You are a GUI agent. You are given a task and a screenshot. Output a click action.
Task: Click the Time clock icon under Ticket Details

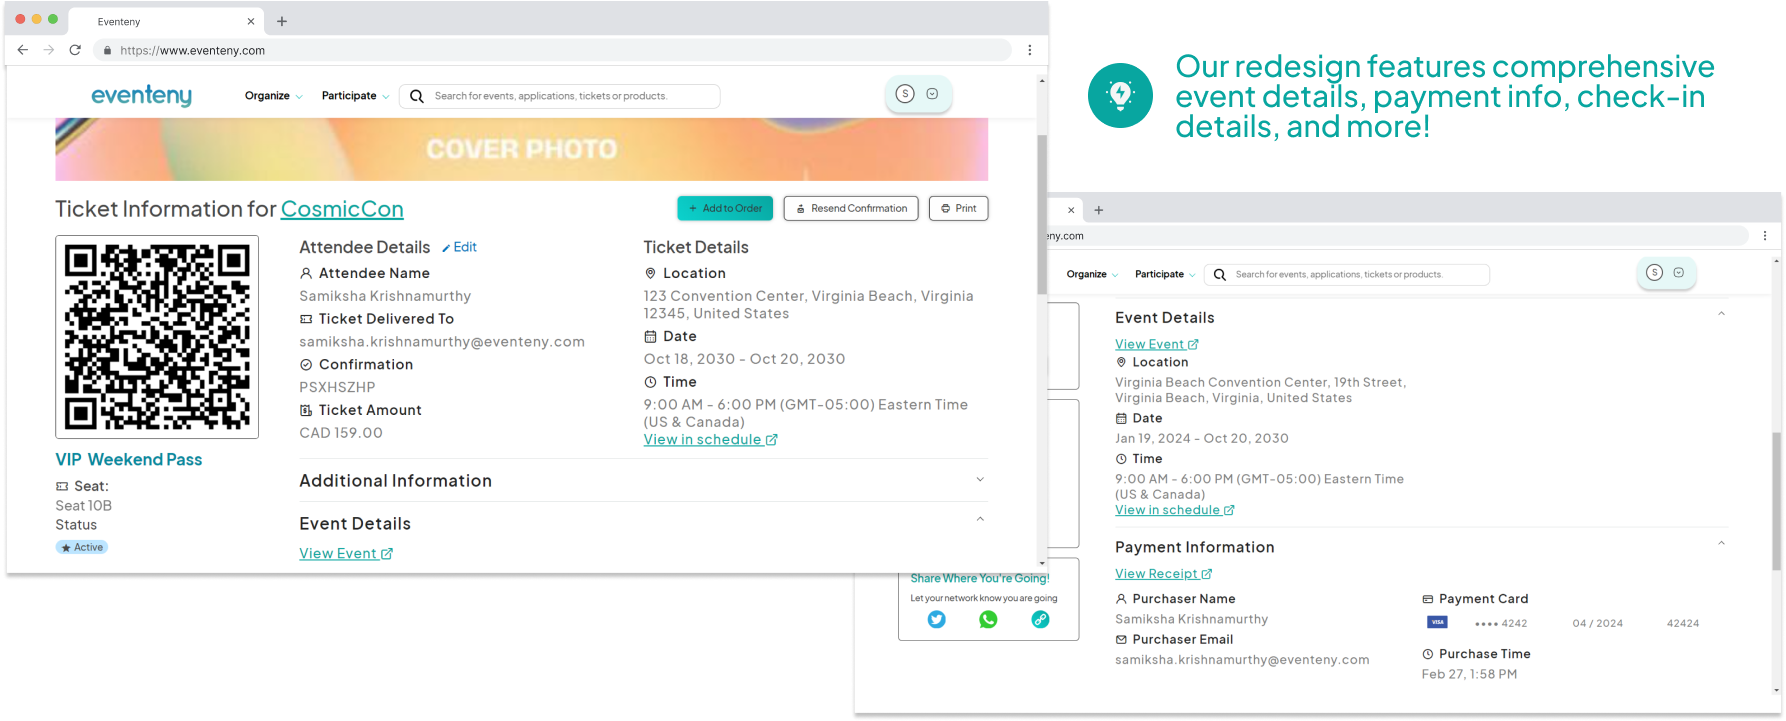pos(650,382)
